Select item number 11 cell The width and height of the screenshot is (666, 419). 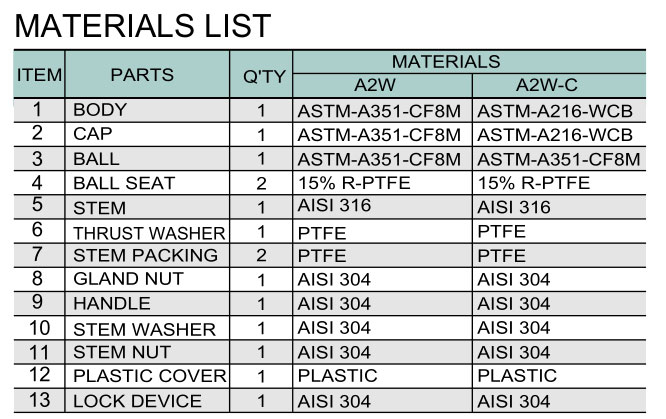click(x=39, y=353)
